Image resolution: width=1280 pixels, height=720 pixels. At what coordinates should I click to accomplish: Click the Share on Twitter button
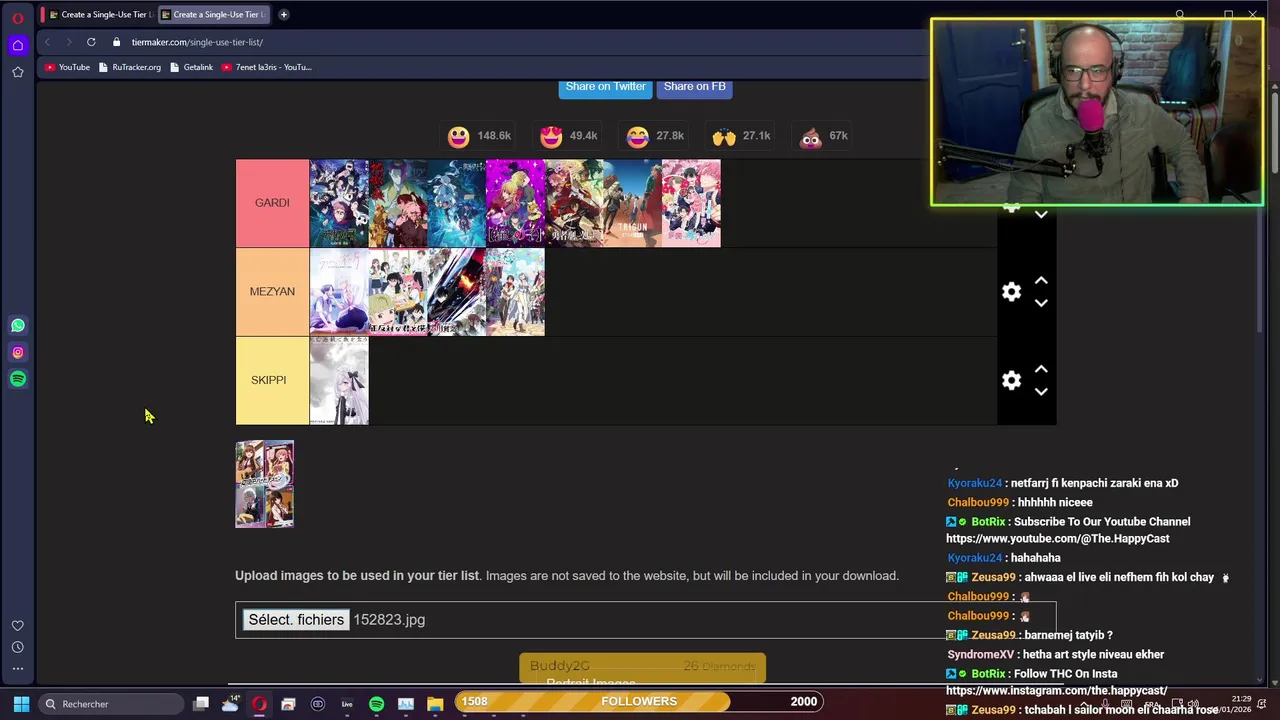coord(605,87)
